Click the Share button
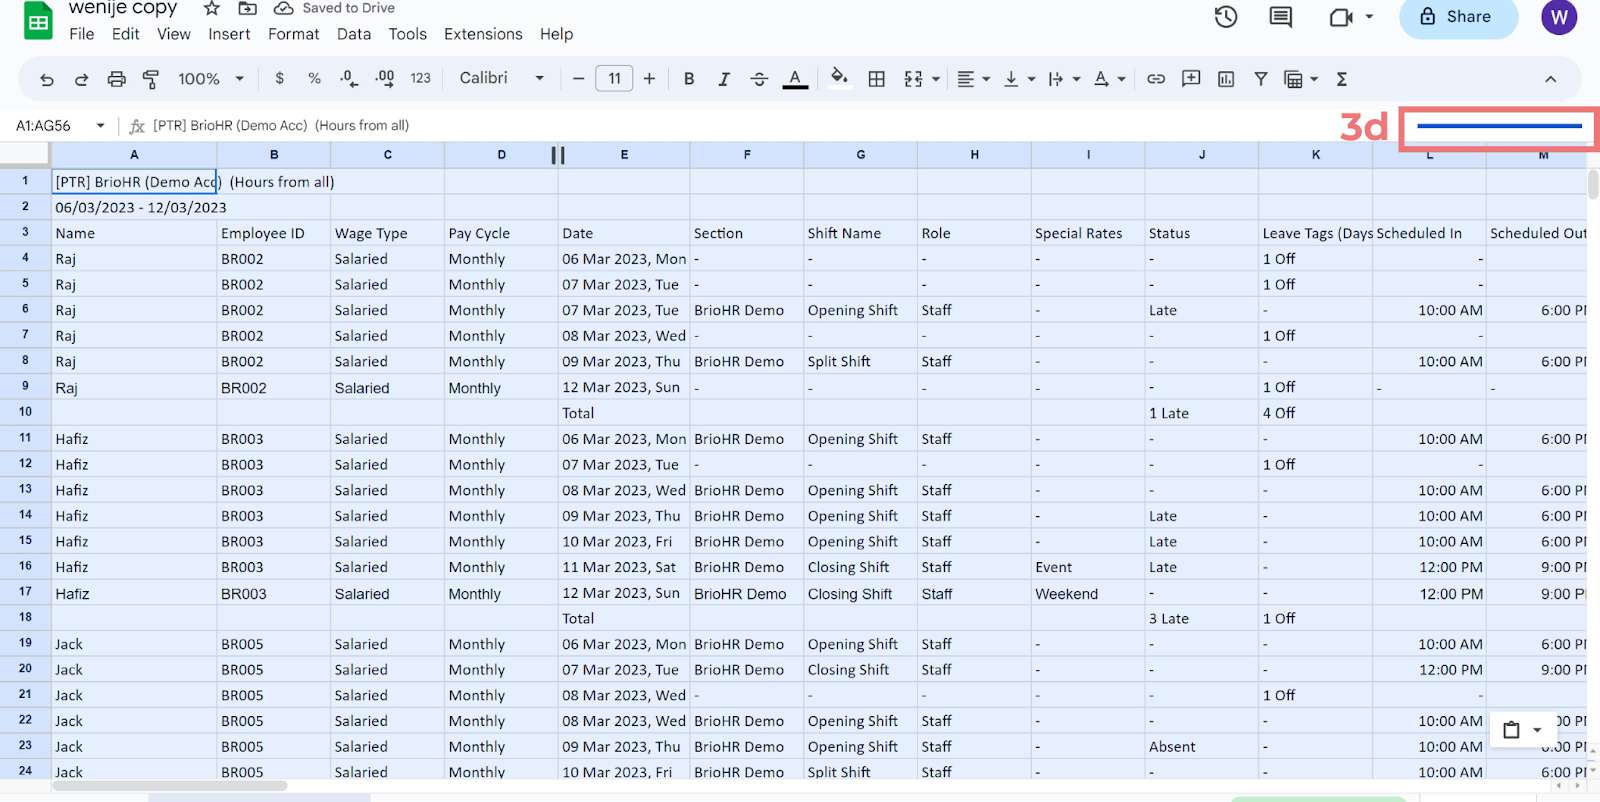1600x802 pixels. pos(1458,17)
